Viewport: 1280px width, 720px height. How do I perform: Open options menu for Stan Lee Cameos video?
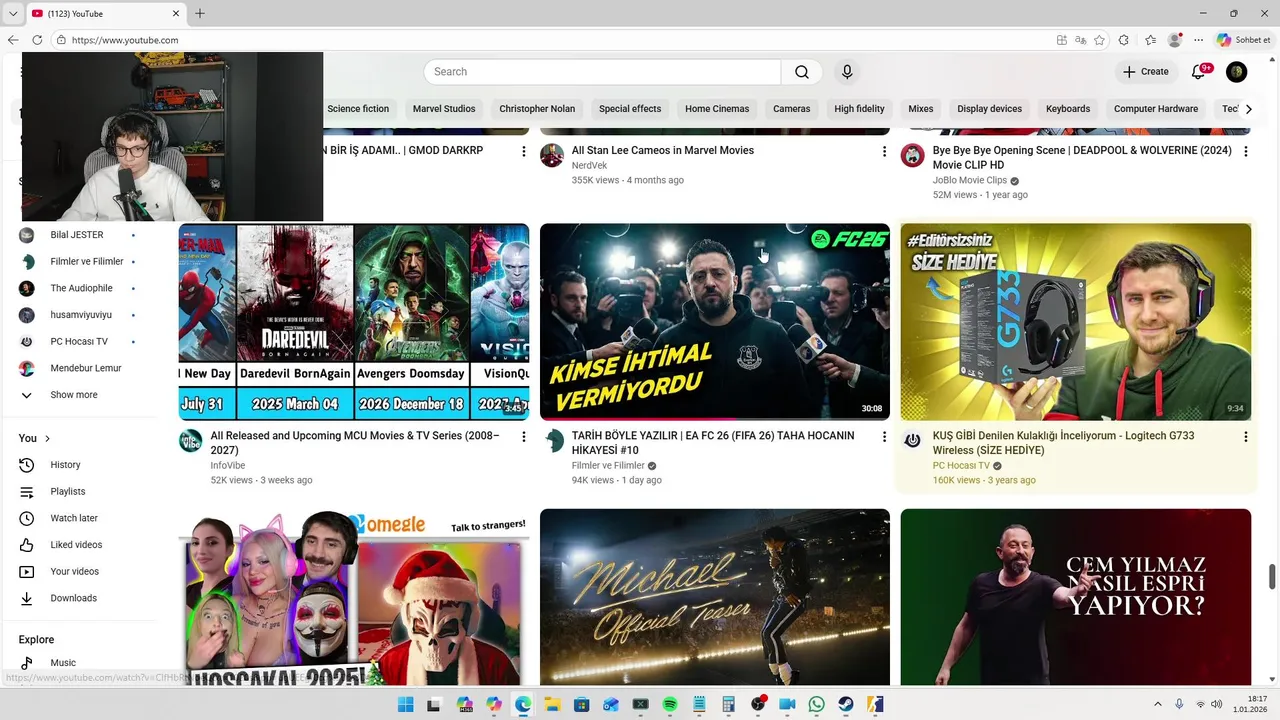[884, 152]
